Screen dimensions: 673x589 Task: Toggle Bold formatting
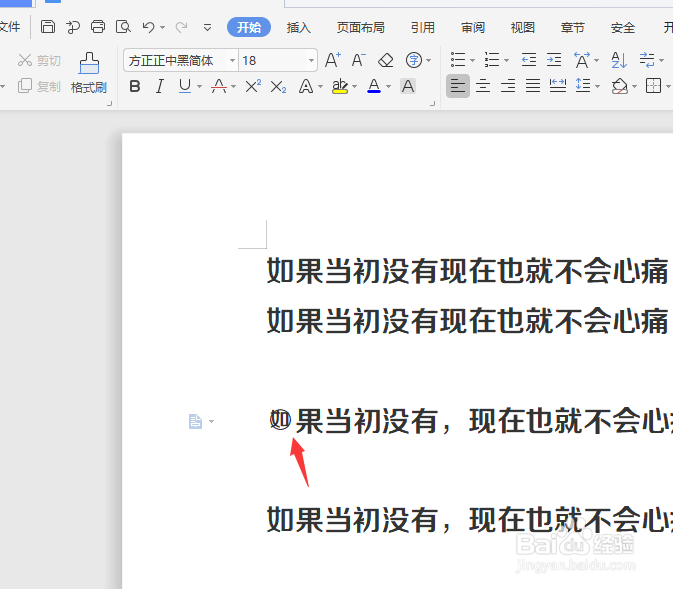click(135, 86)
